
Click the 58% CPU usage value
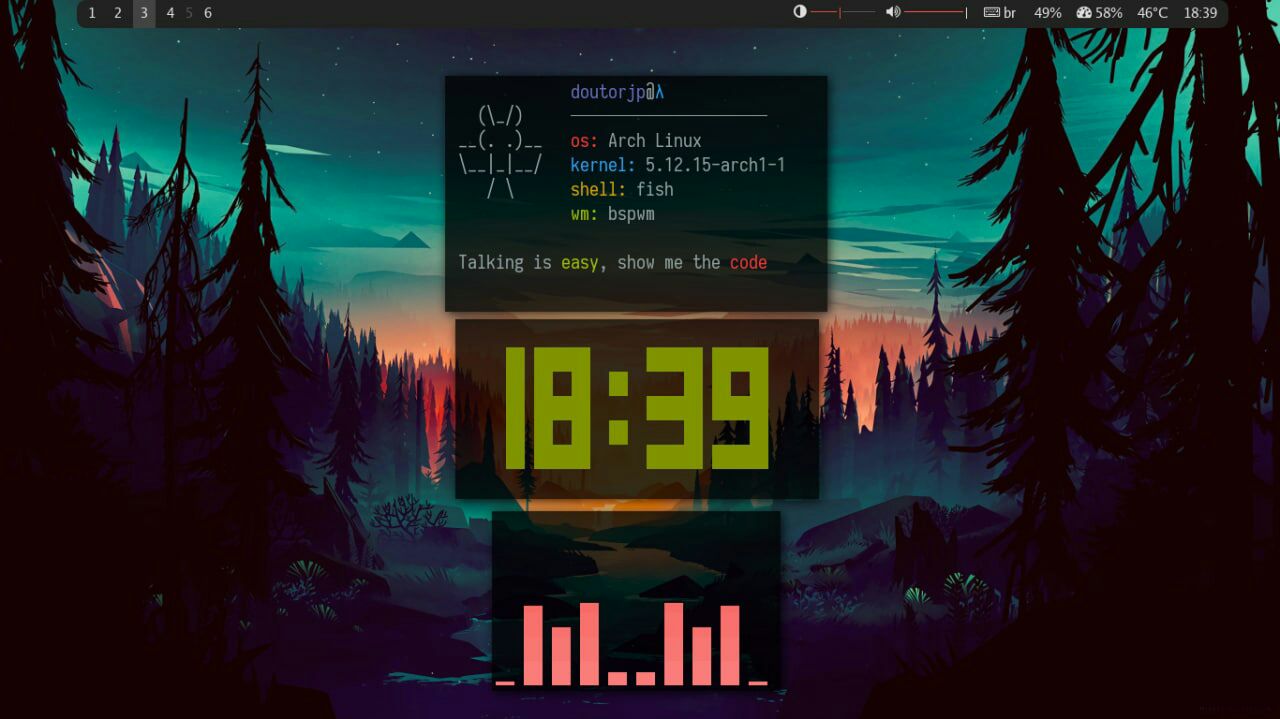click(1109, 13)
